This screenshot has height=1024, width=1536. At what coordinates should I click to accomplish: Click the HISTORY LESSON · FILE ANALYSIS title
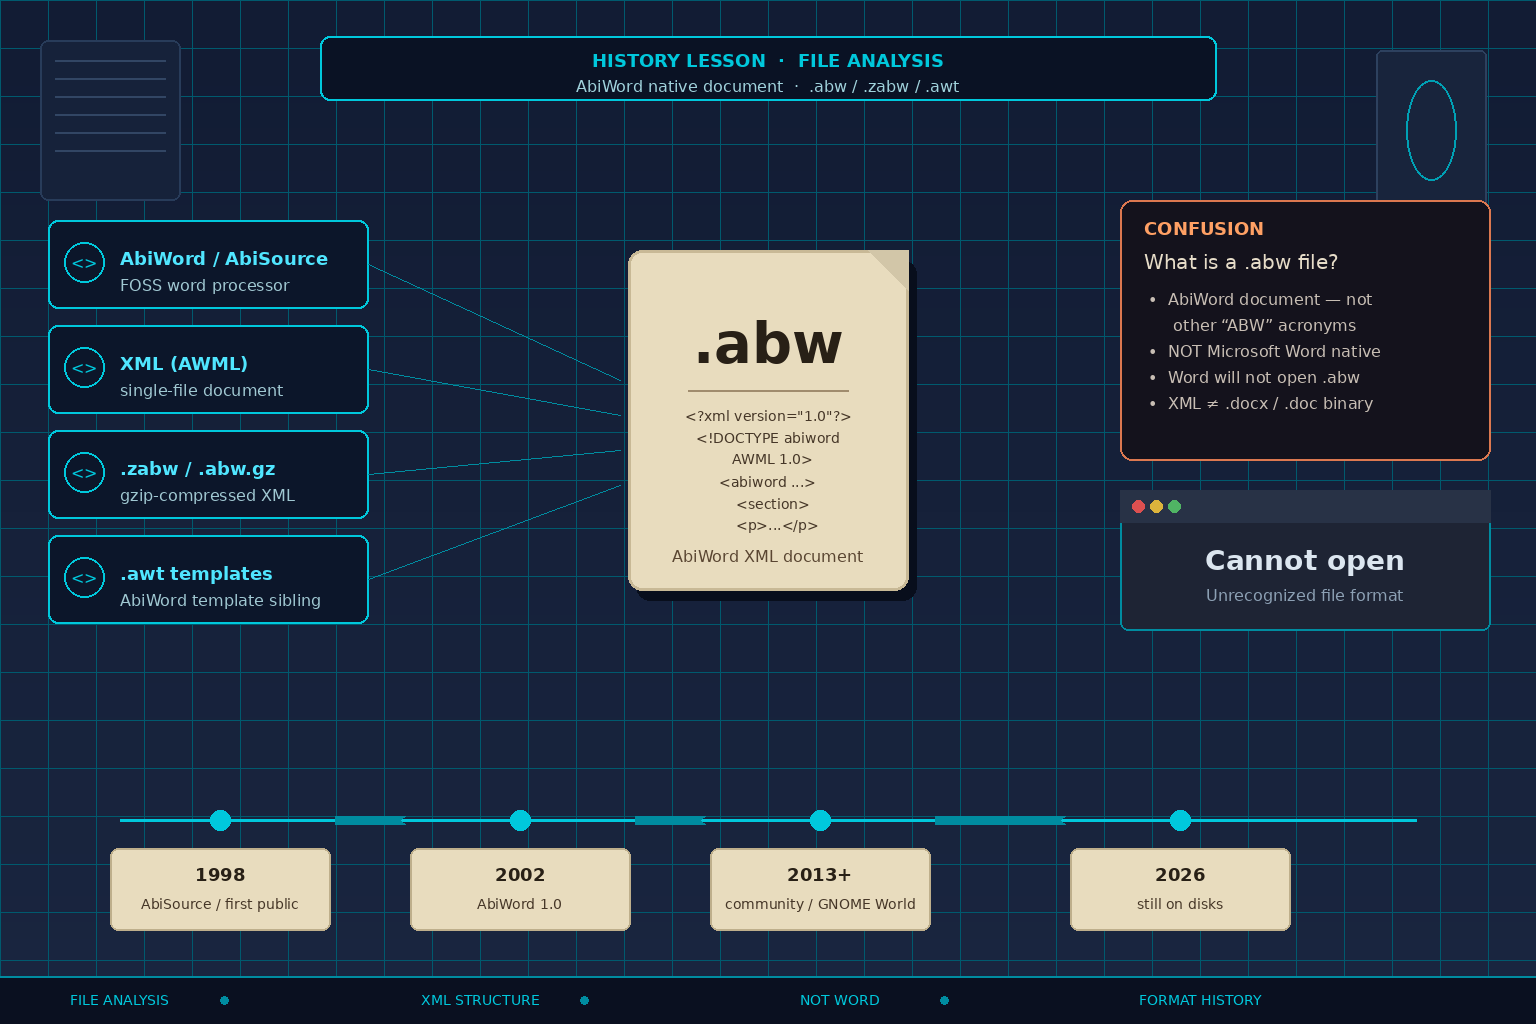pos(768,61)
